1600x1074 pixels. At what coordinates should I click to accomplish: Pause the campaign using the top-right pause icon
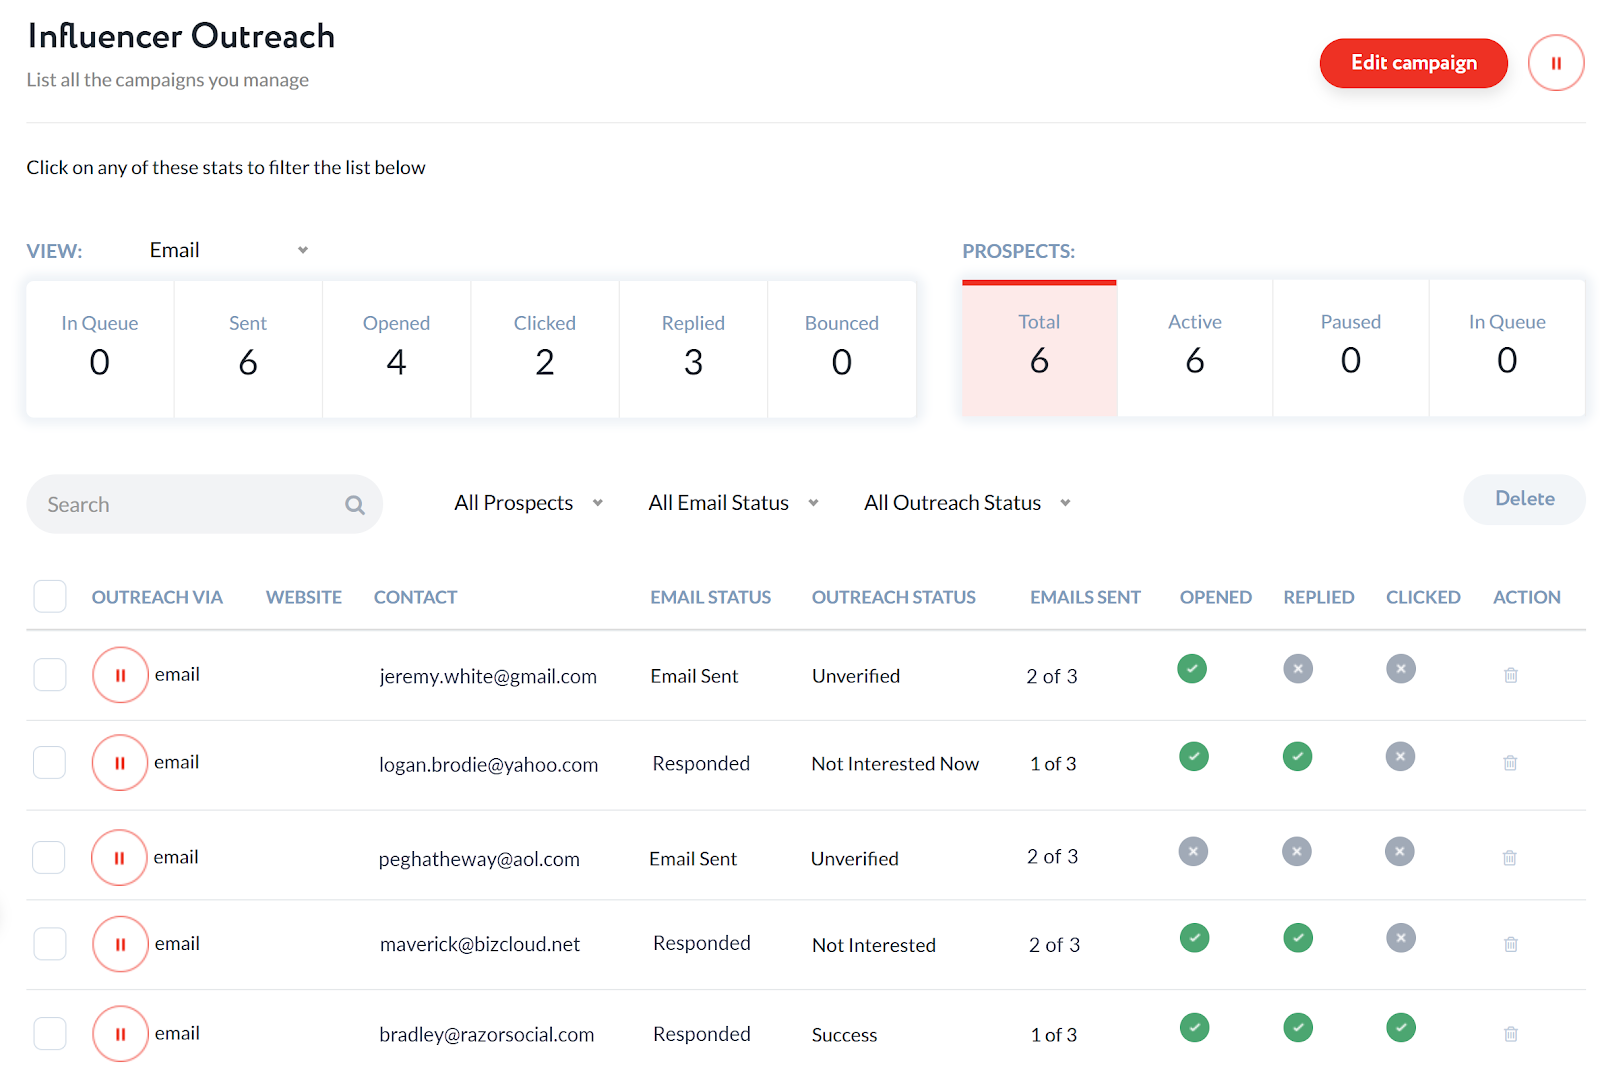(1555, 63)
